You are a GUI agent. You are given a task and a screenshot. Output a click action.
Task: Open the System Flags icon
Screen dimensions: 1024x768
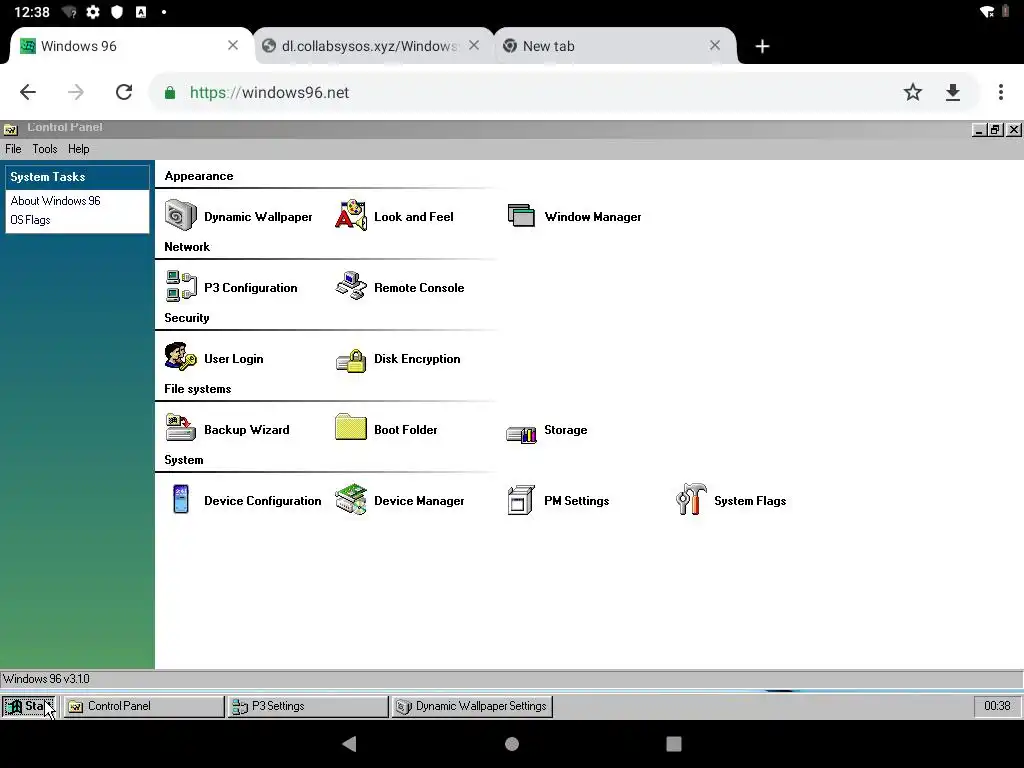pos(691,500)
